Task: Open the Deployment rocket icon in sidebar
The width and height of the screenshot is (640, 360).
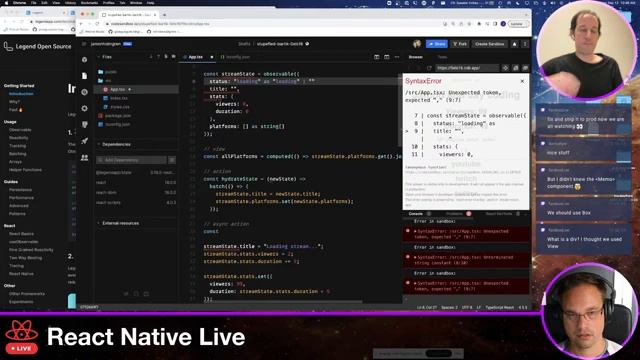Action: click(x=84, y=141)
